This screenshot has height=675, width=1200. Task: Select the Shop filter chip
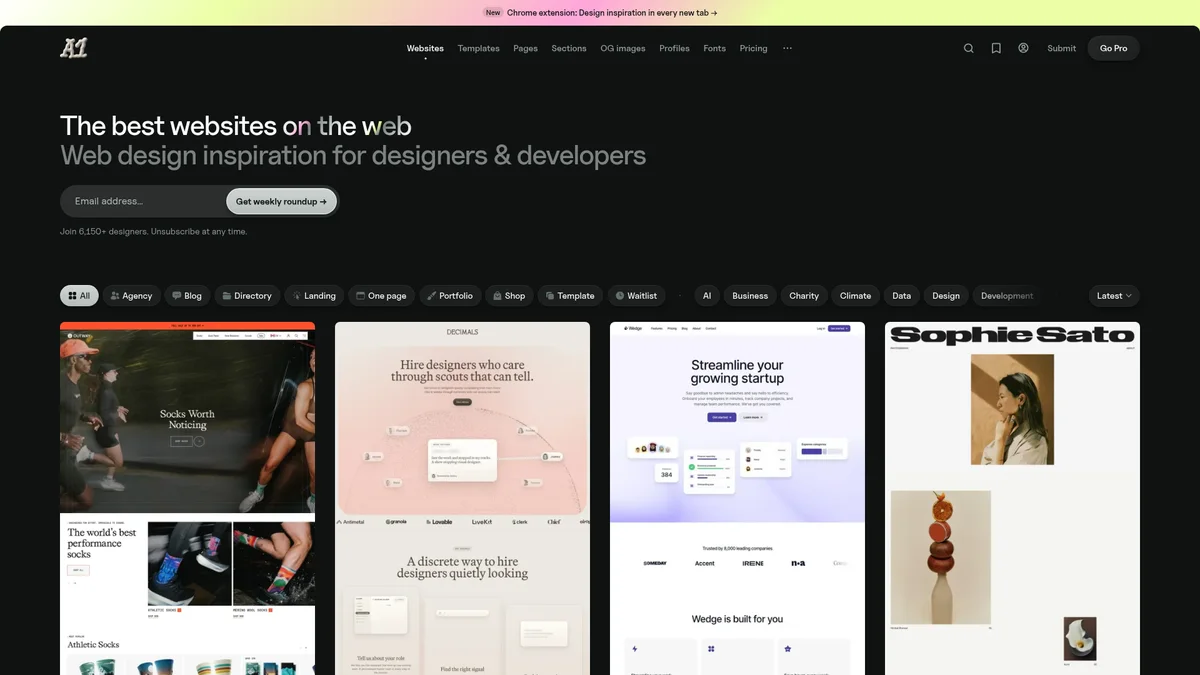[509, 296]
